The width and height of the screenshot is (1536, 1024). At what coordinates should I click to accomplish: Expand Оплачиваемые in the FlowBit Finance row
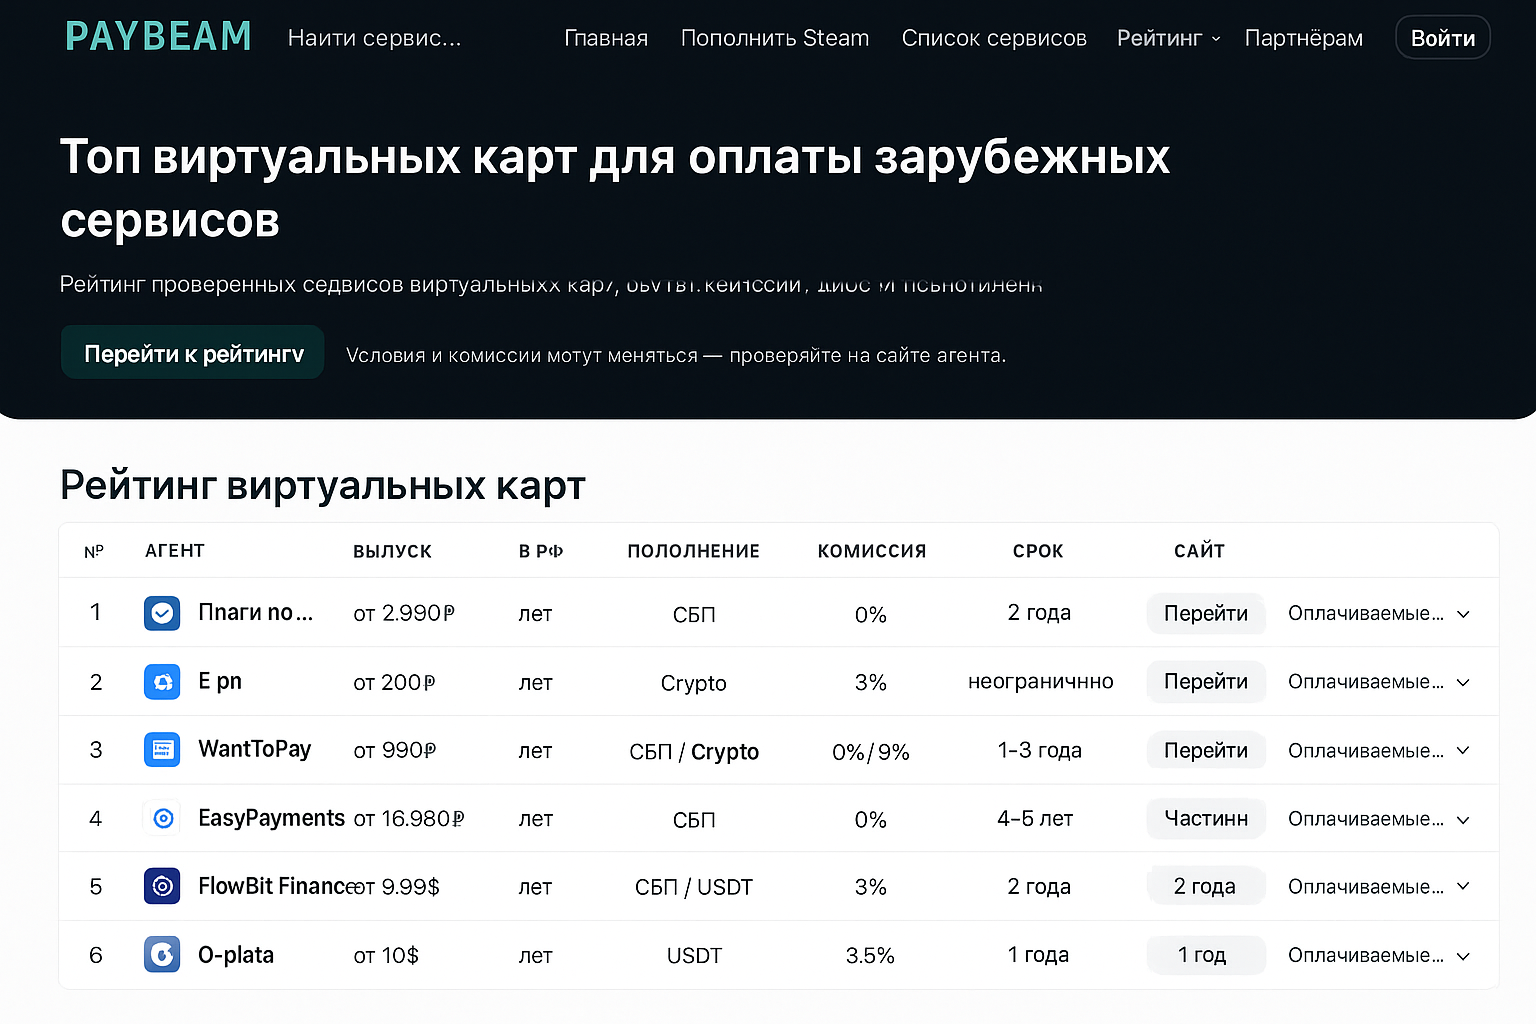1379,886
